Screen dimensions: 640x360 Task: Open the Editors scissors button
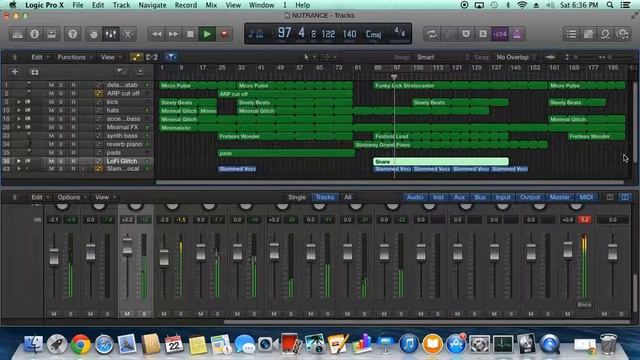tap(128, 34)
